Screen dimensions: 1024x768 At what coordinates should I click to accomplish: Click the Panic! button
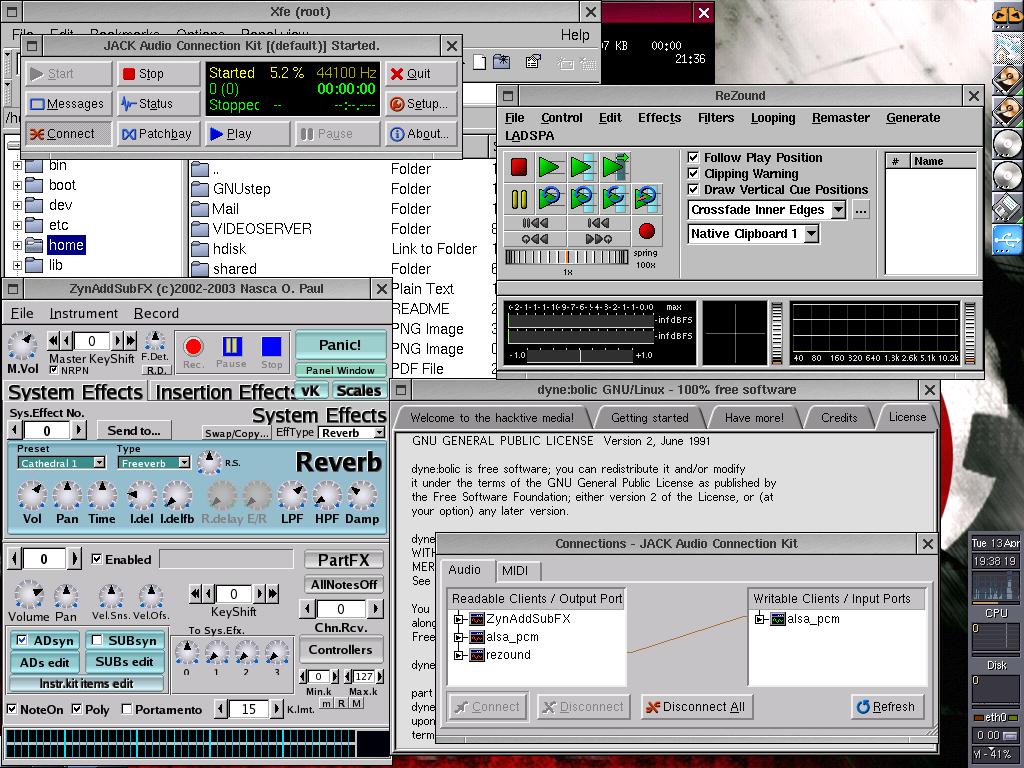tap(340, 345)
